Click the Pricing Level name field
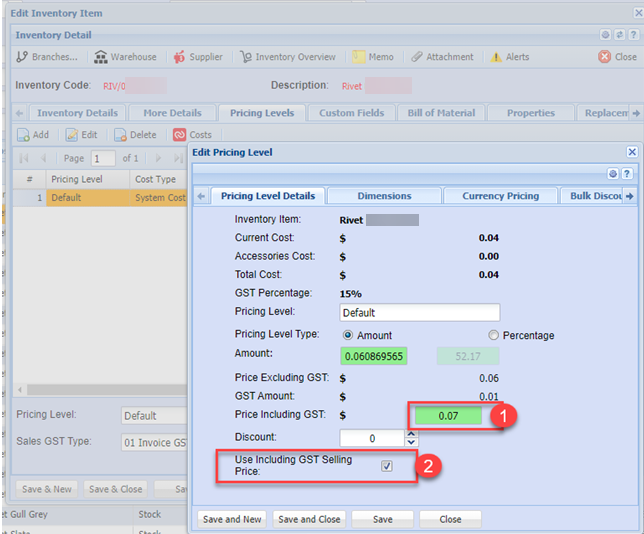 [419, 312]
